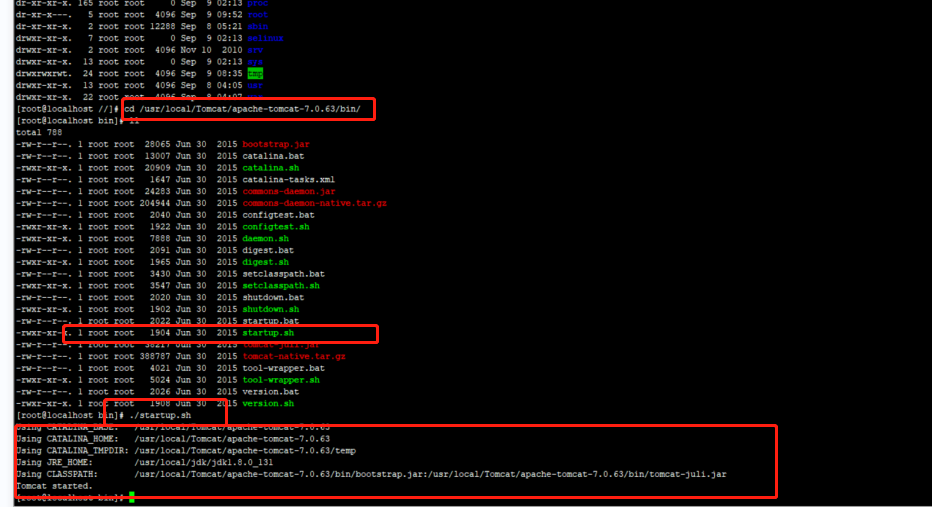Select startup.bat file name
This screenshot has width=932, height=507.
pos(270,321)
